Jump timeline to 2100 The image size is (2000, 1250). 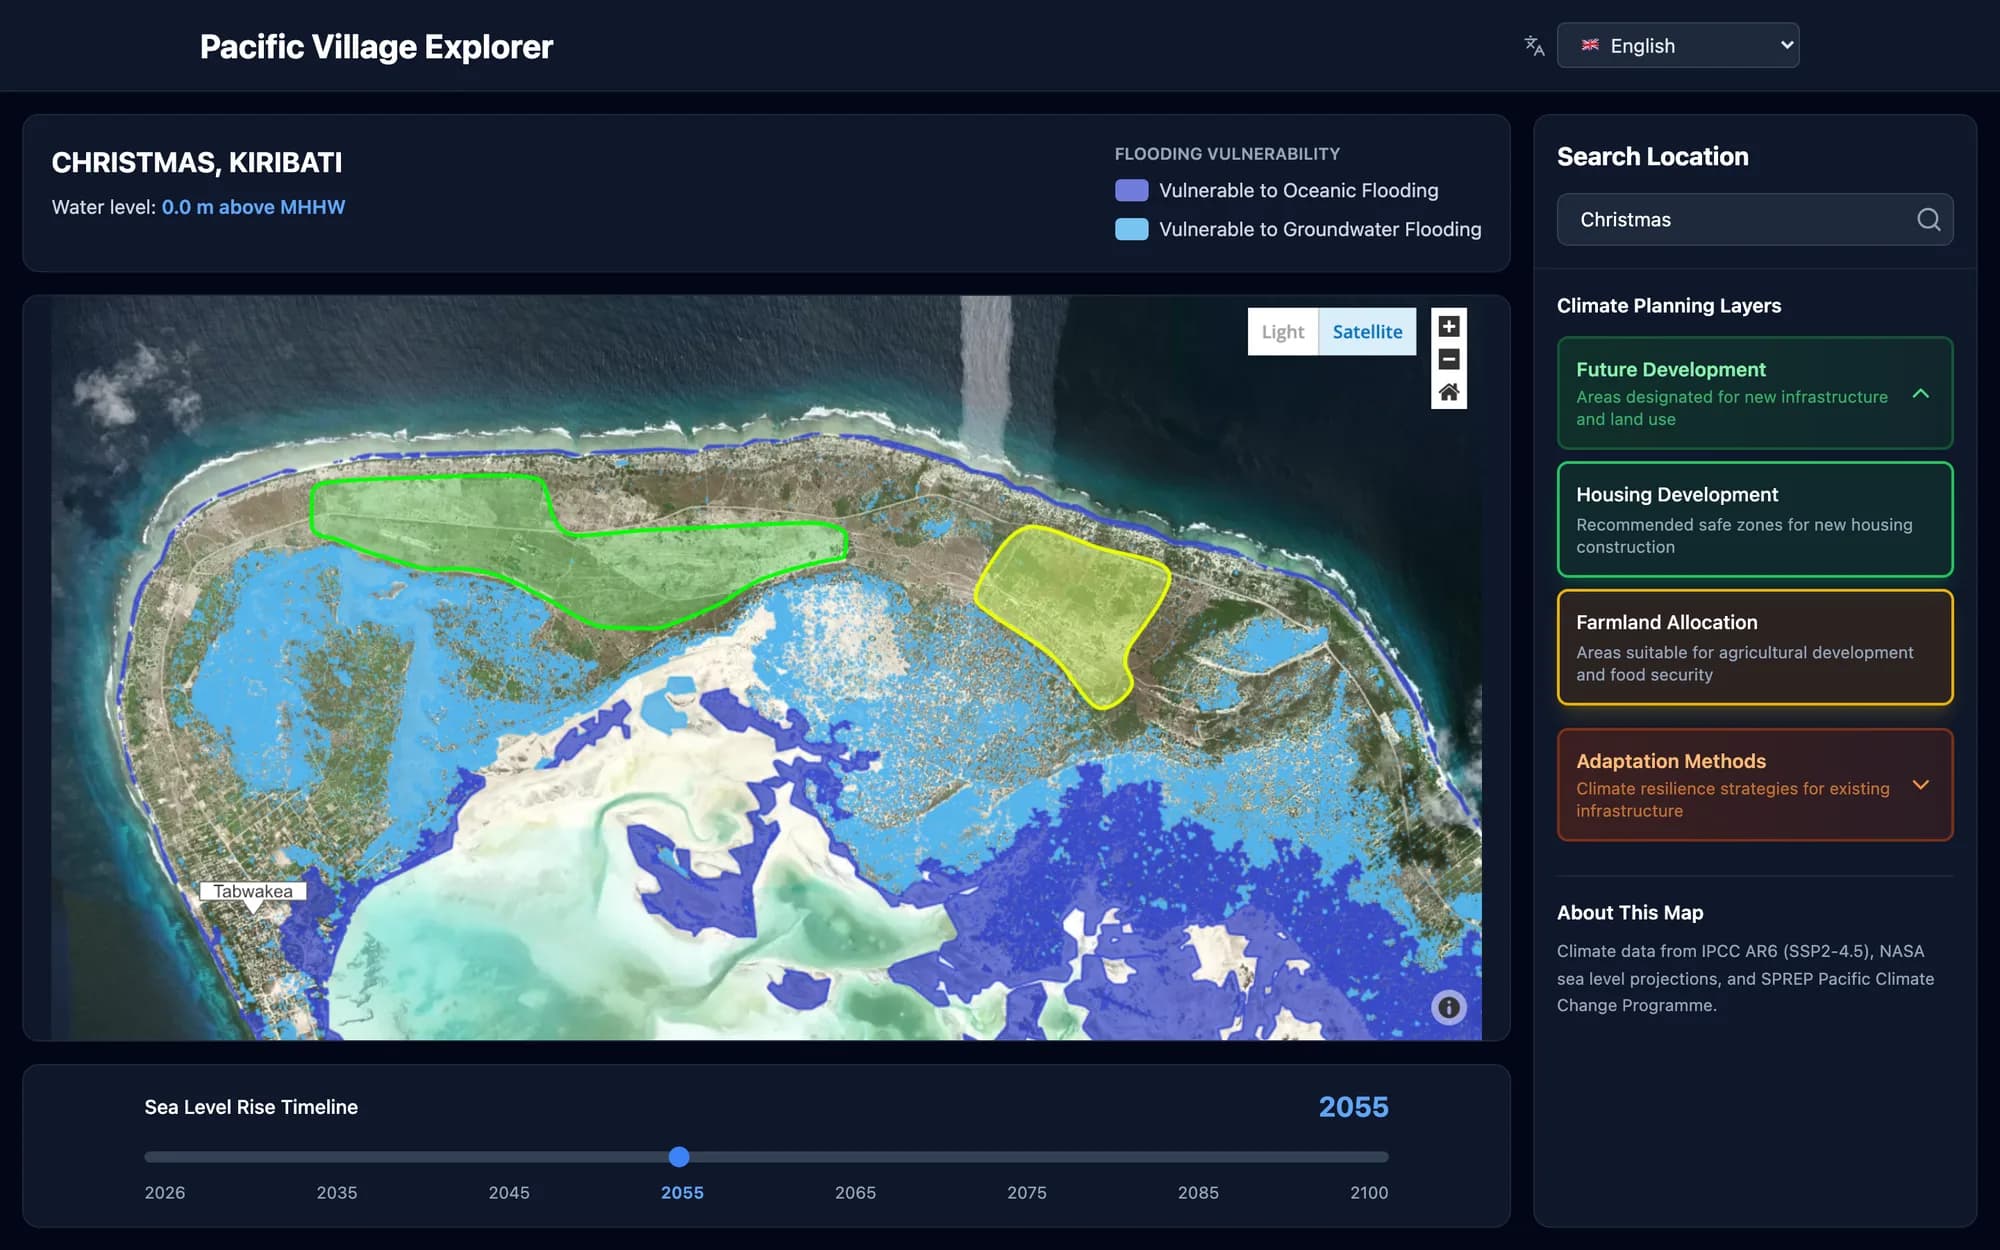(x=1369, y=1192)
